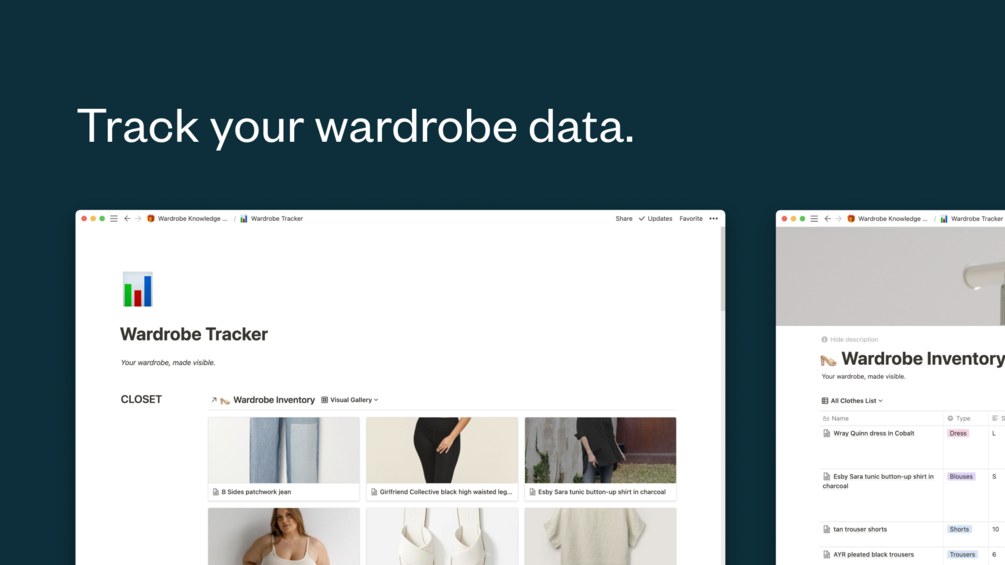The width and height of the screenshot is (1005, 565).
Task: Select the Wardrobe Tracker breadcrumb in left window
Action: pos(271,218)
